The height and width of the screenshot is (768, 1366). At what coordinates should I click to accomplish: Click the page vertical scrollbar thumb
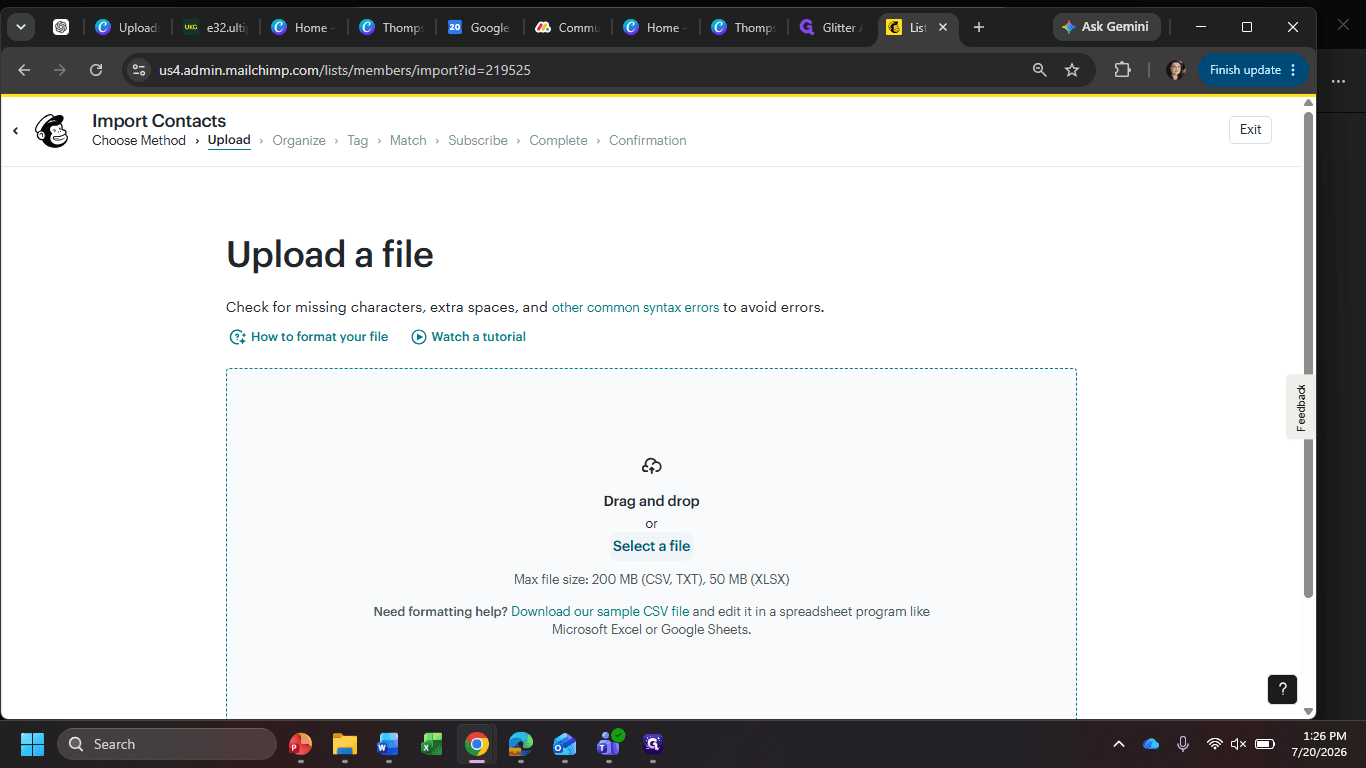click(1308, 355)
